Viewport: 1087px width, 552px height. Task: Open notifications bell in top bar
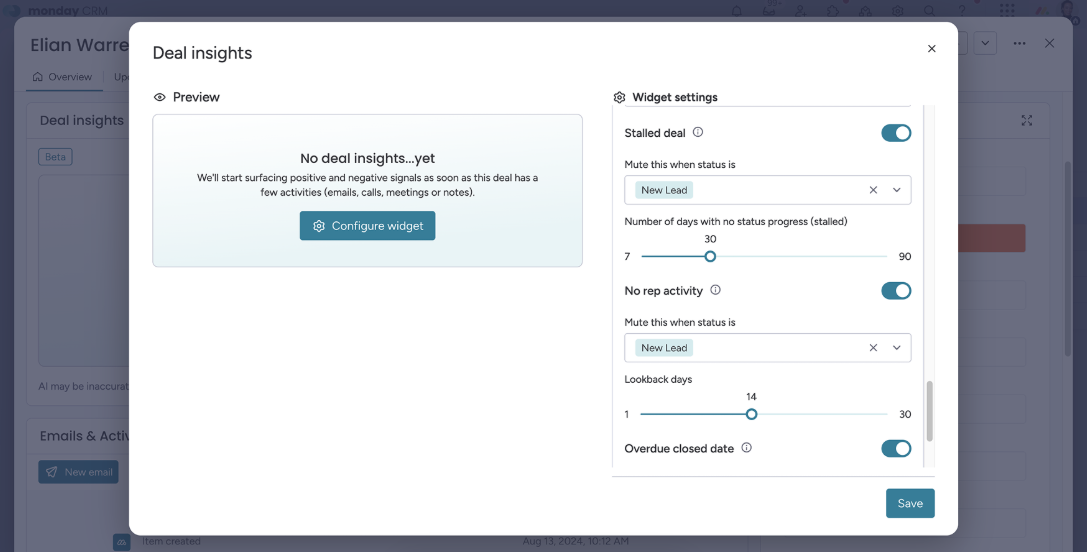[736, 10]
